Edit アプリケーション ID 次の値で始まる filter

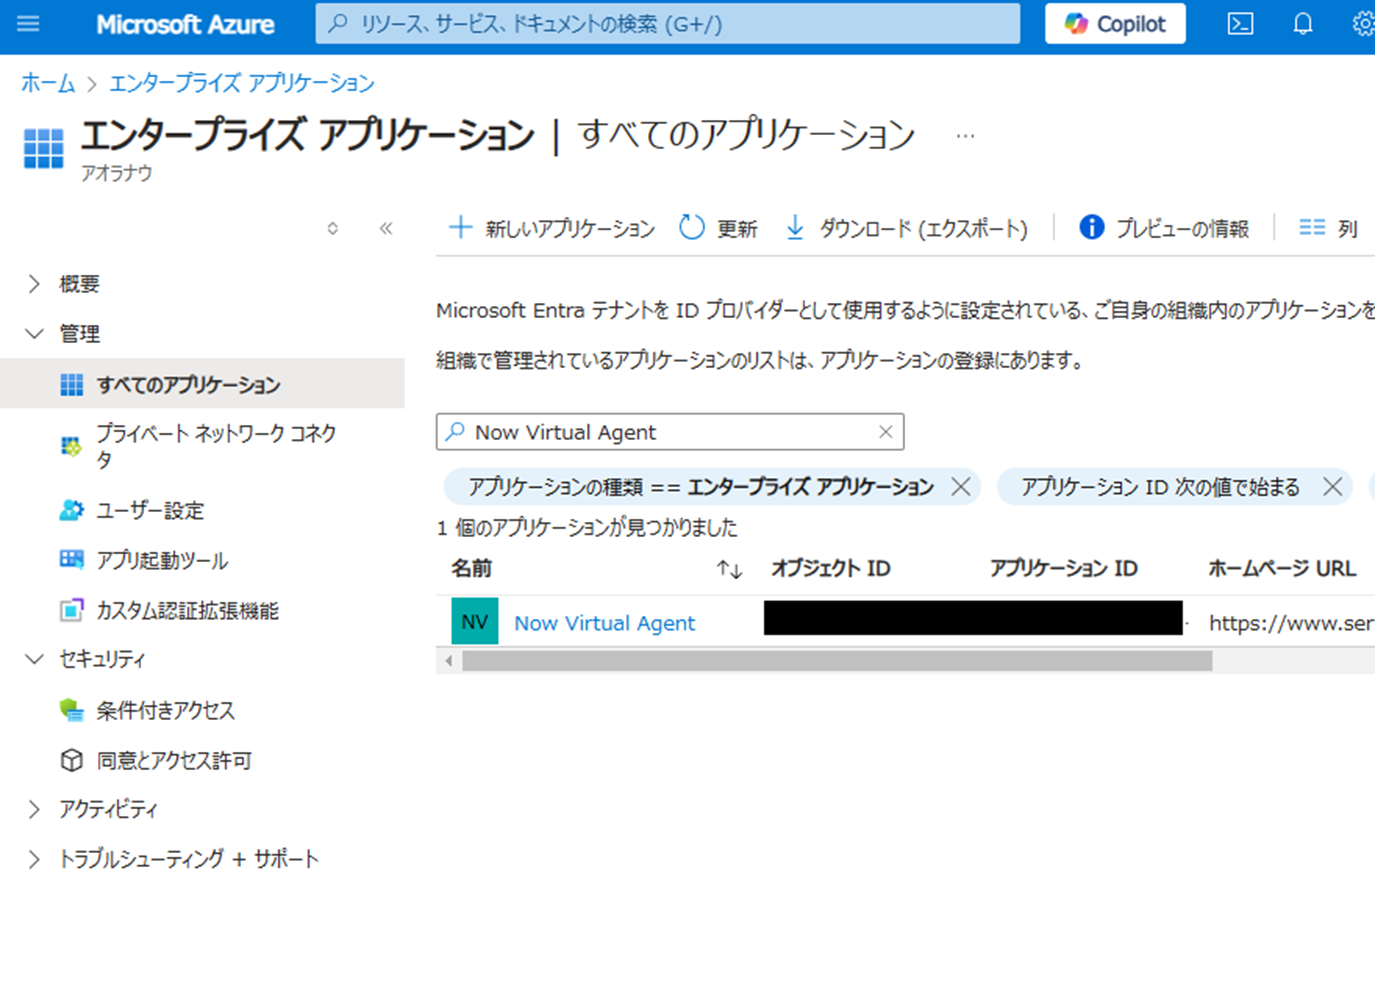[1160, 487]
